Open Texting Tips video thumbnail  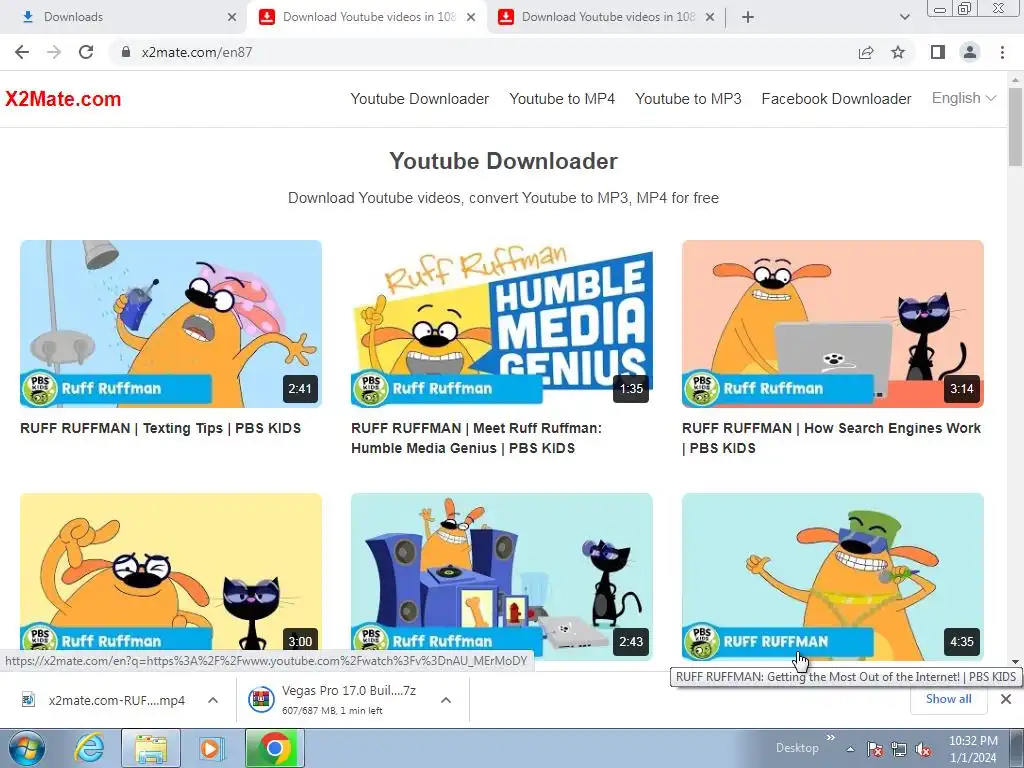click(x=171, y=324)
